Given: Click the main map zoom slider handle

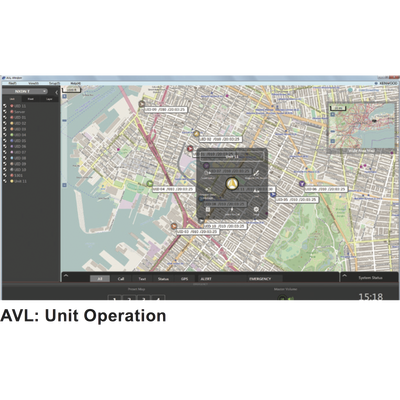Looking at the screenshot, I should pyautogui.click(x=64, y=120).
